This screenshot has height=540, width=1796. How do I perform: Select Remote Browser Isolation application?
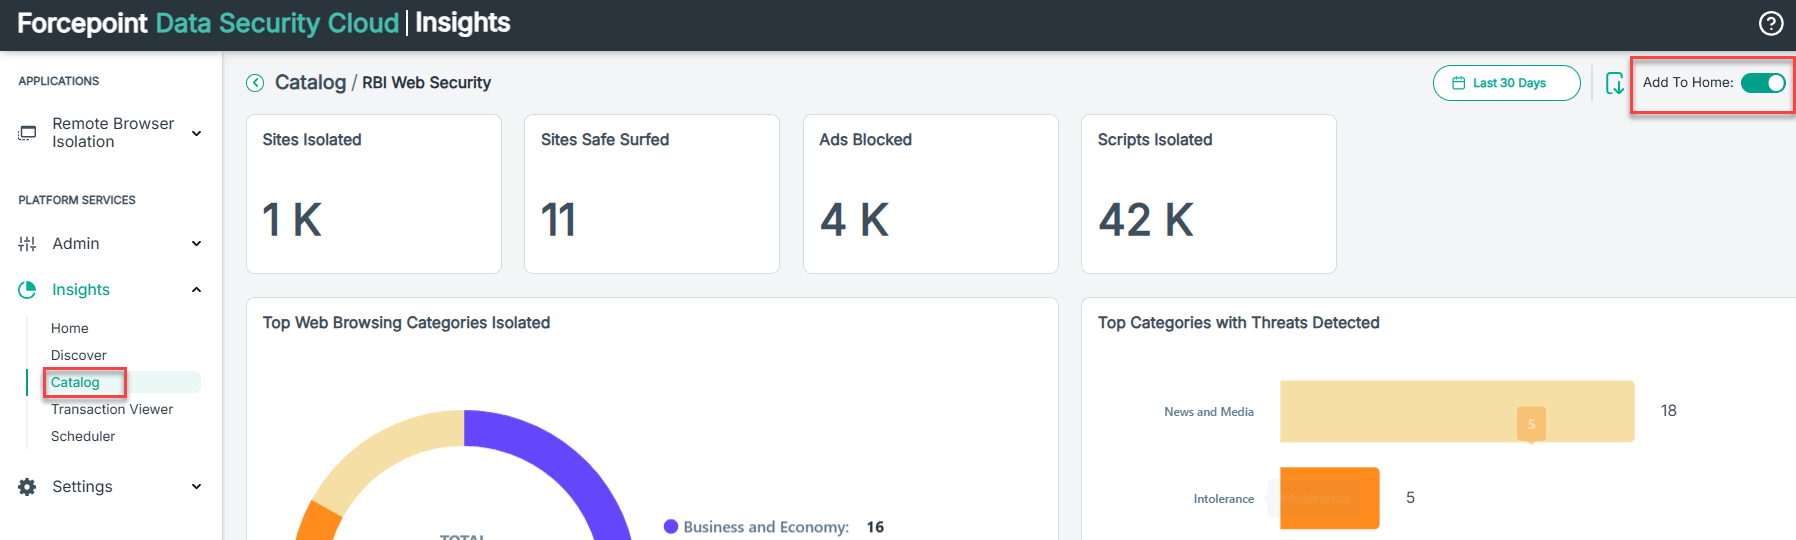pyautogui.click(x=113, y=133)
